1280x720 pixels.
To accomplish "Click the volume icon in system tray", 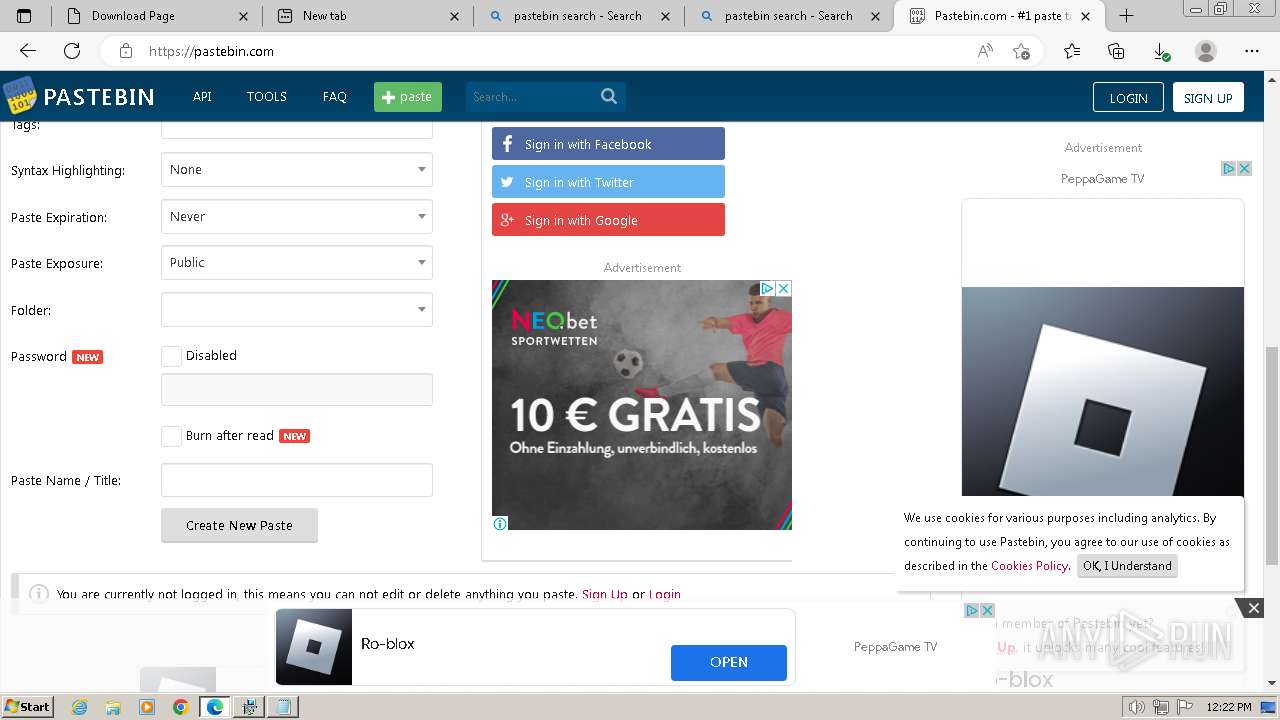I will (x=1136, y=707).
